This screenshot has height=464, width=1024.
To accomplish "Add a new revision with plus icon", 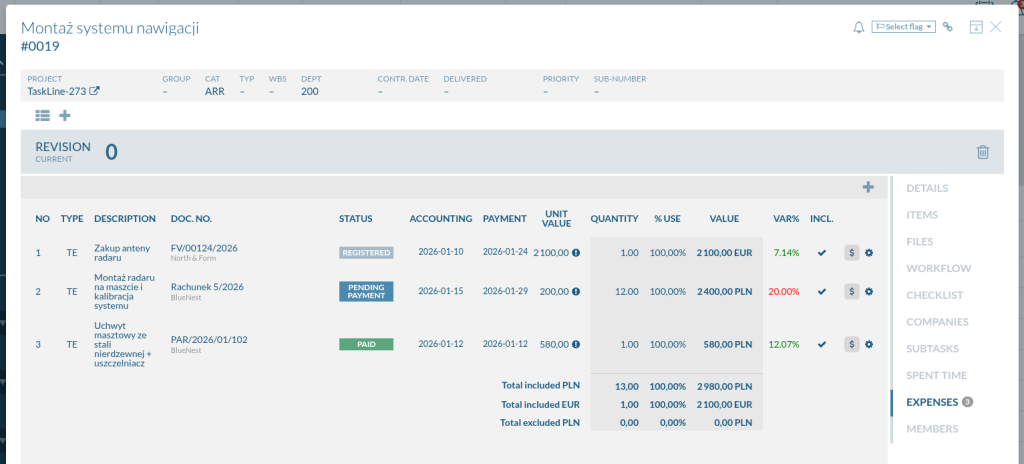I will point(65,116).
